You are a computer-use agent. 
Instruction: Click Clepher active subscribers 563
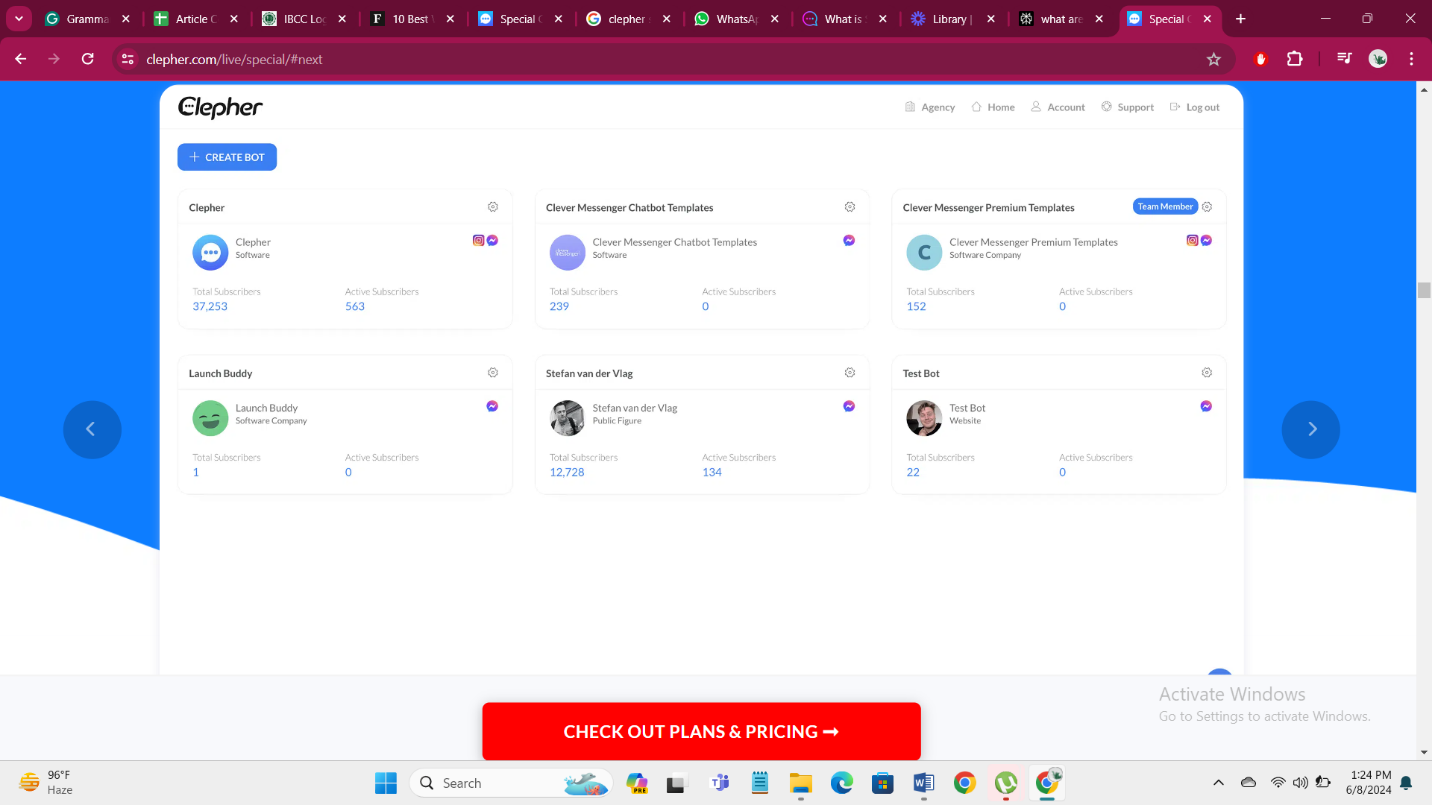pos(355,307)
